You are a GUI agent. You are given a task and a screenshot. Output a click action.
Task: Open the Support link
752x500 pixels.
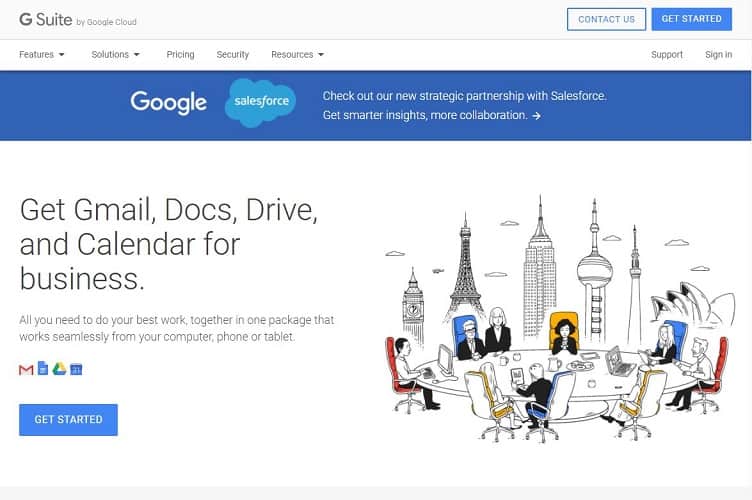click(x=667, y=55)
